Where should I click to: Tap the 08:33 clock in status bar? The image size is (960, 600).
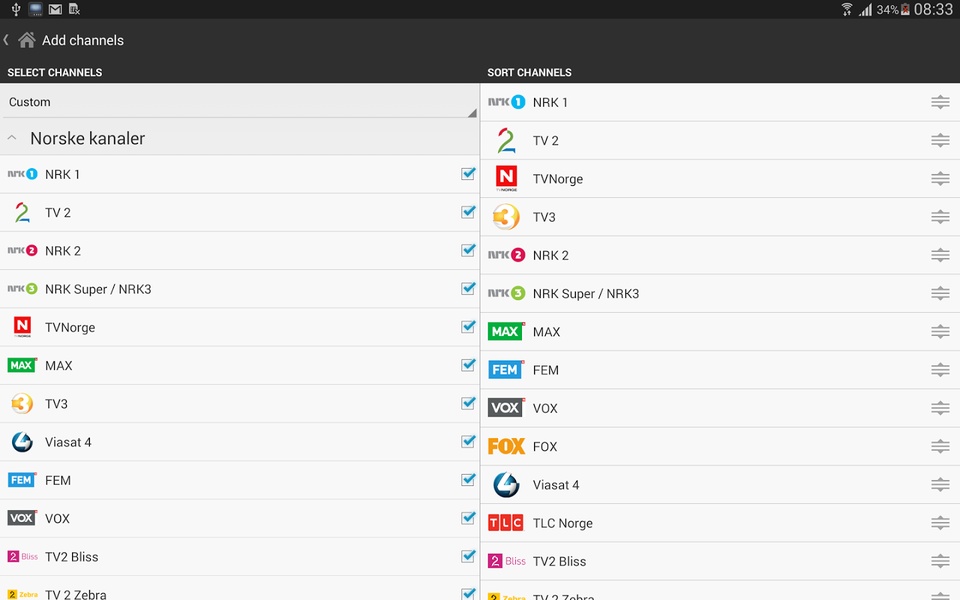point(933,9)
